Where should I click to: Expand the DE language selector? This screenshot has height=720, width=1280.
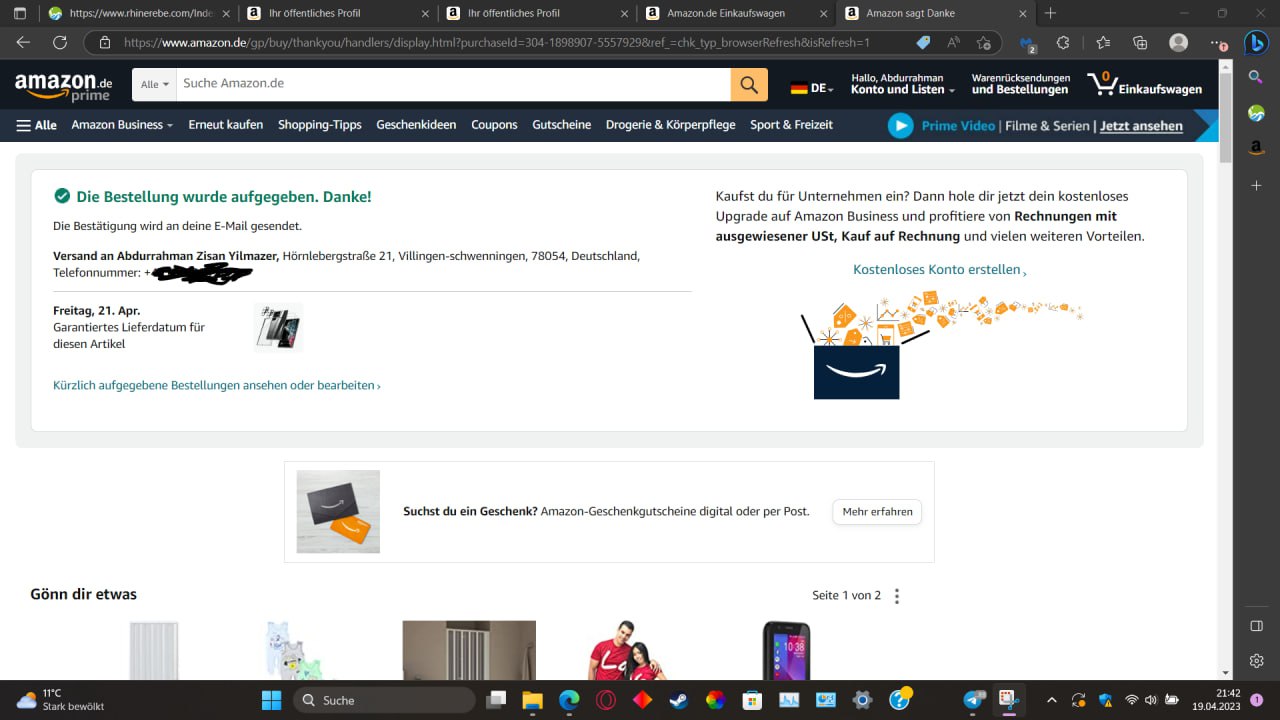click(811, 88)
